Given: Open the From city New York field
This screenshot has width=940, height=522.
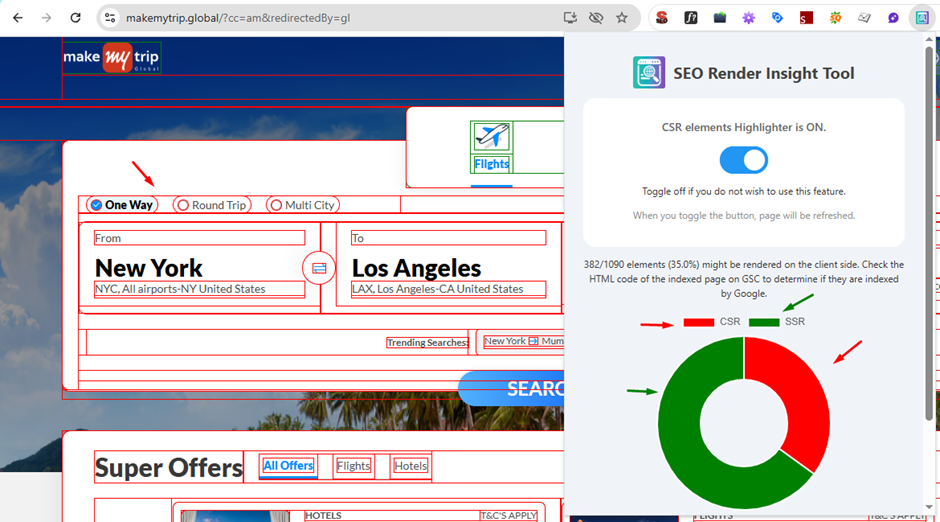Looking at the screenshot, I should tap(200, 267).
